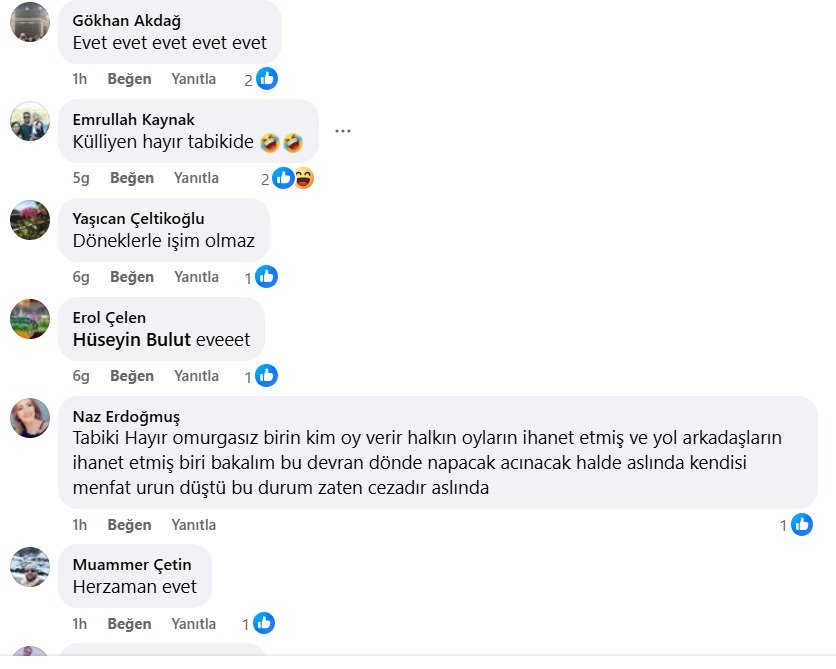Click thumbs-up reaction on Yaşıcan Çeltikoğlu's comment
The width and height of the screenshot is (836, 669).
[x=266, y=277]
